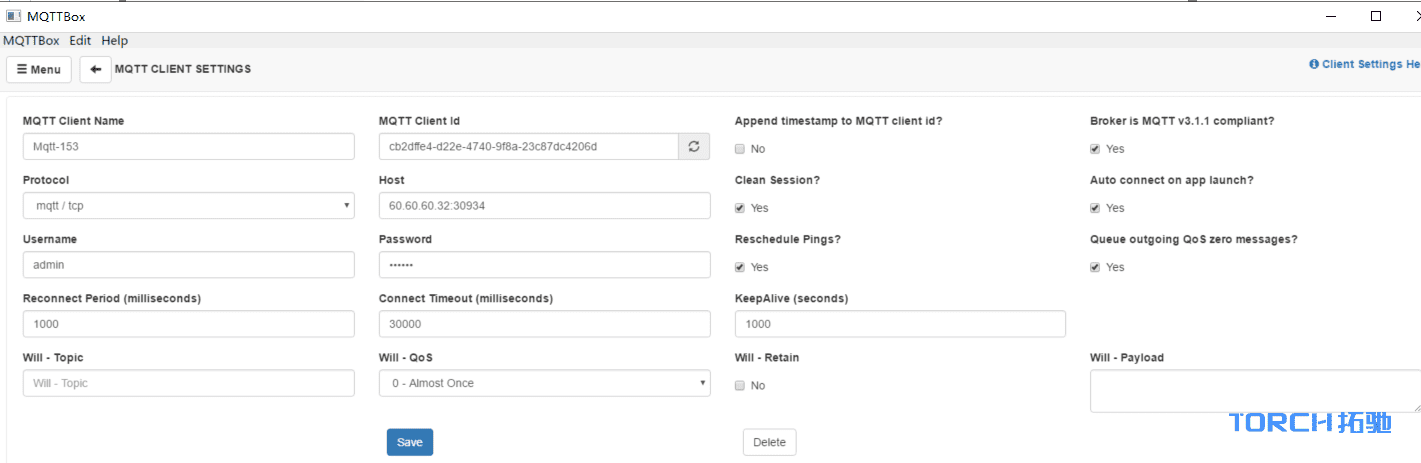Open the Help menu
Viewport: 1421px width, 463px height.
pos(115,41)
